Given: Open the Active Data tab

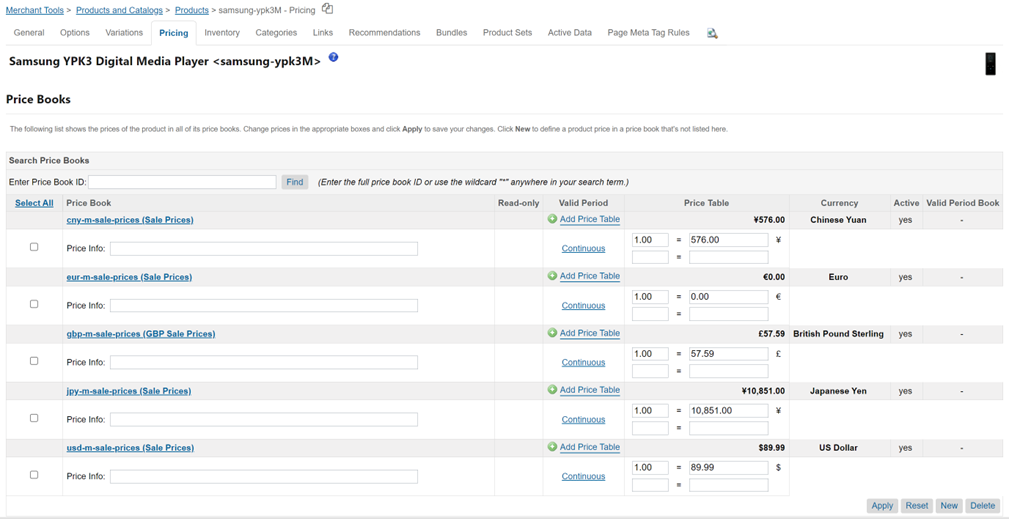Looking at the screenshot, I should click(x=569, y=33).
